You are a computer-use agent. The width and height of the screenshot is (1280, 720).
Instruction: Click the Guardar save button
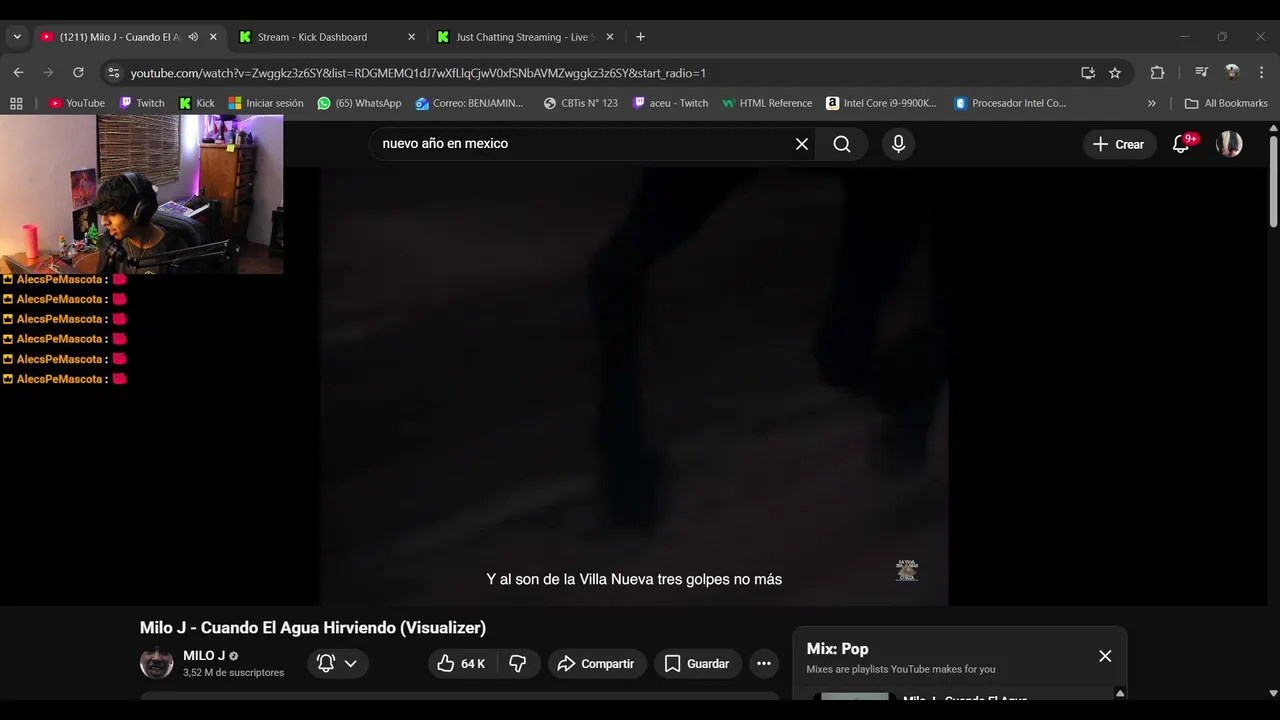point(698,663)
